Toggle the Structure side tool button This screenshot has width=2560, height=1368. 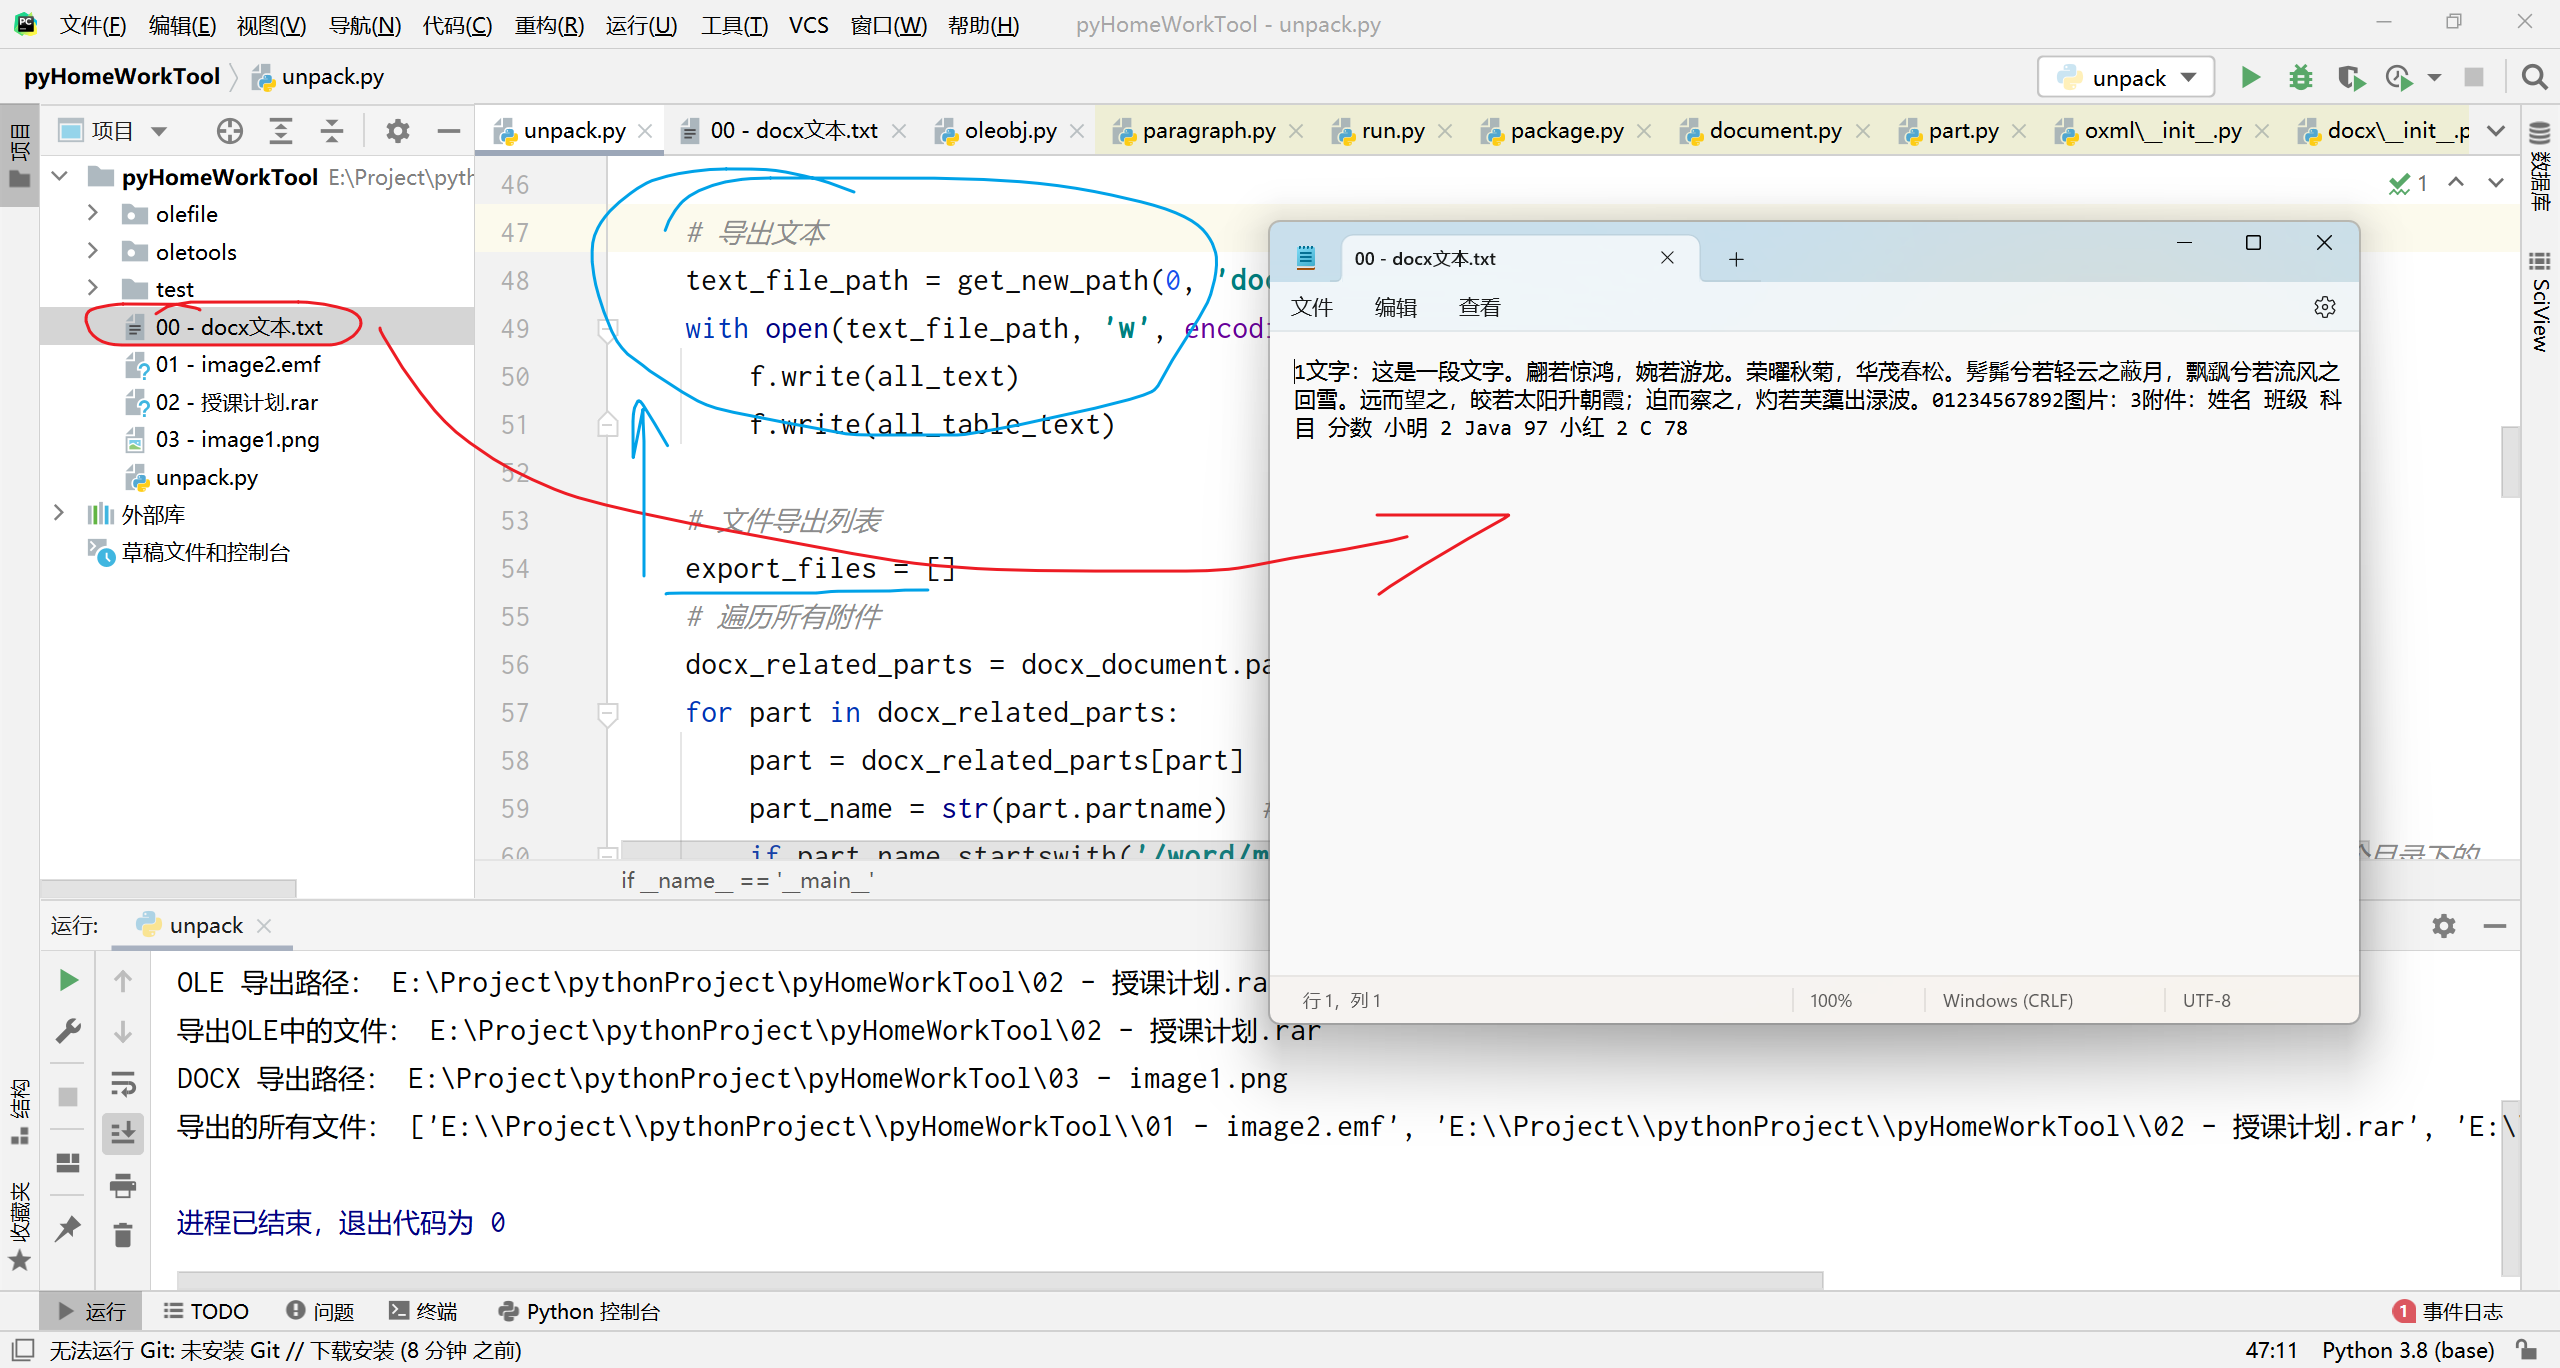19,1110
